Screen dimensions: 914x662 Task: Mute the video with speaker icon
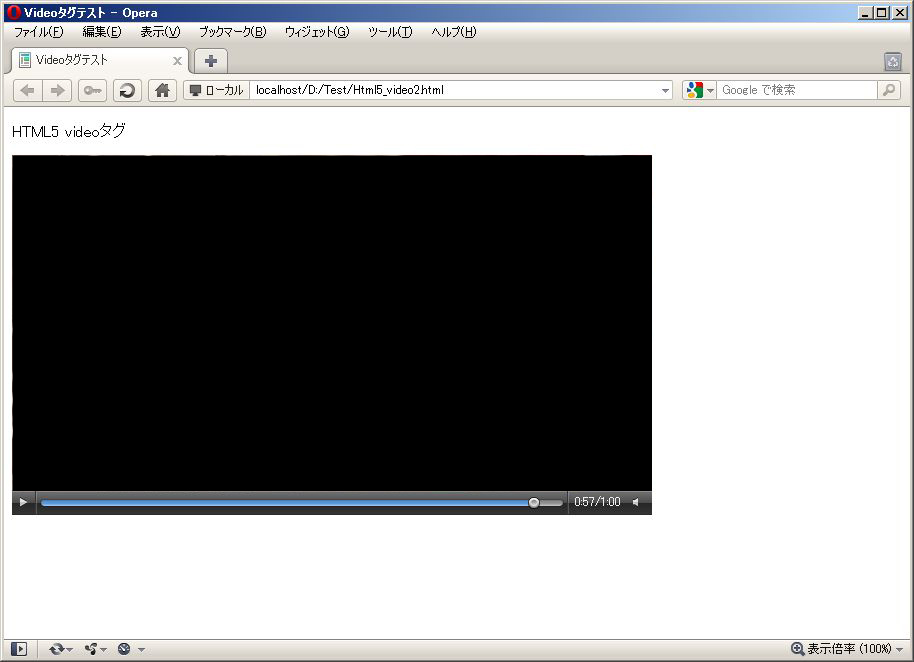(636, 502)
